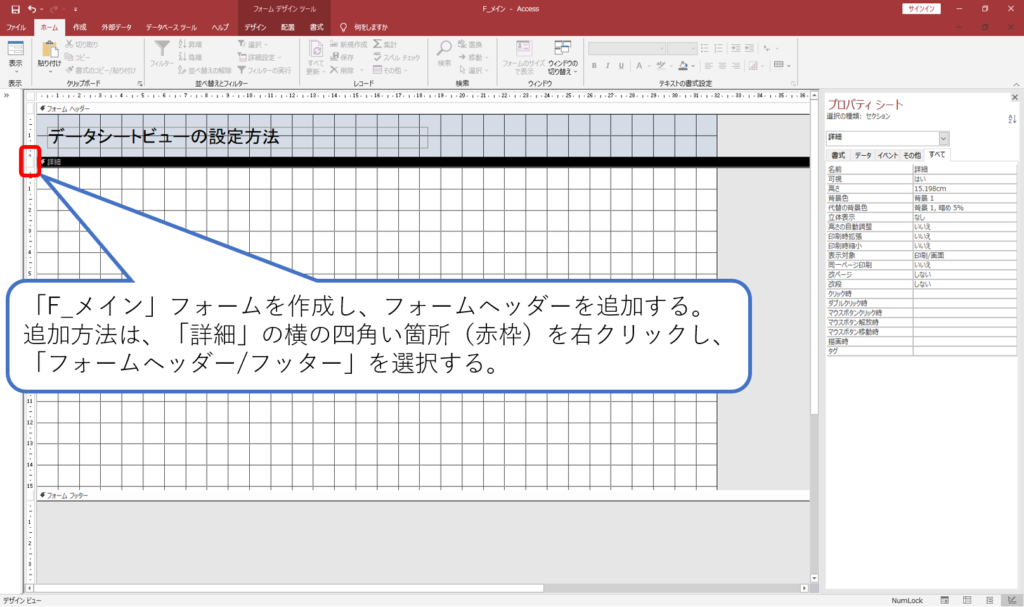1024x607 pixels.
Task: Switch to Form view icon in the status bar
Action: 944,600
